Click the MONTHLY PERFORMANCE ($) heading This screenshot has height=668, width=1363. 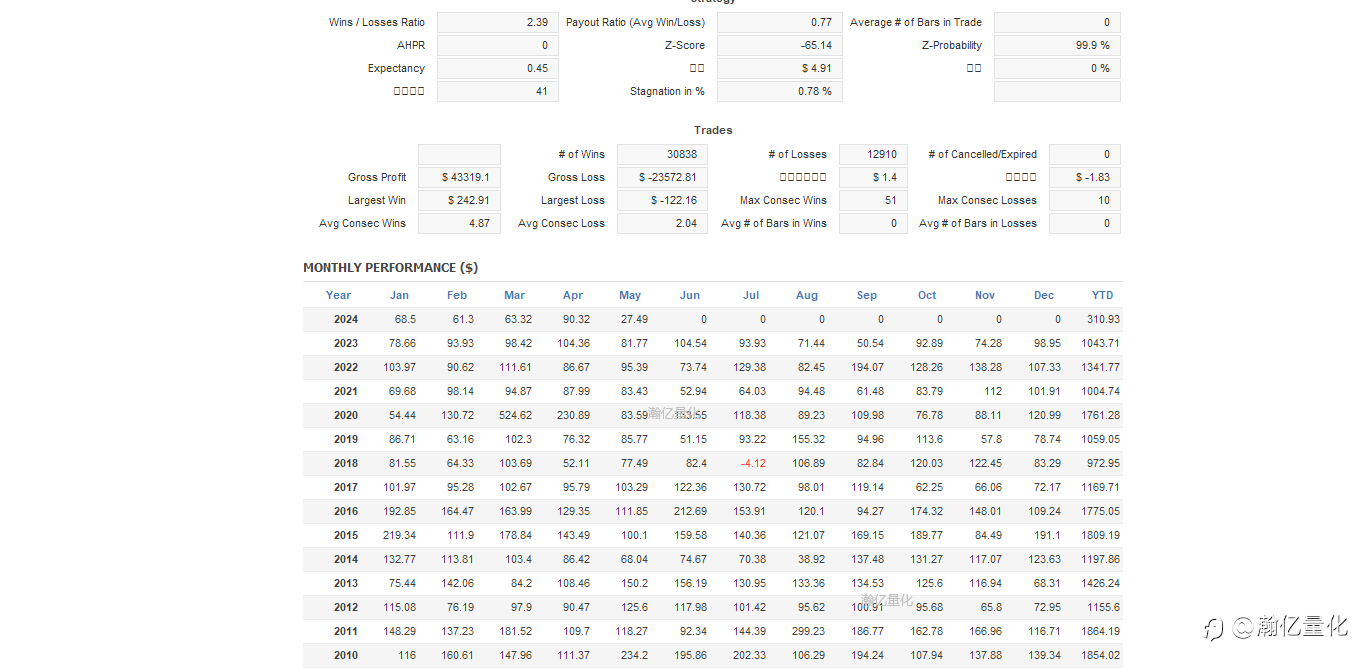[x=390, y=268]
